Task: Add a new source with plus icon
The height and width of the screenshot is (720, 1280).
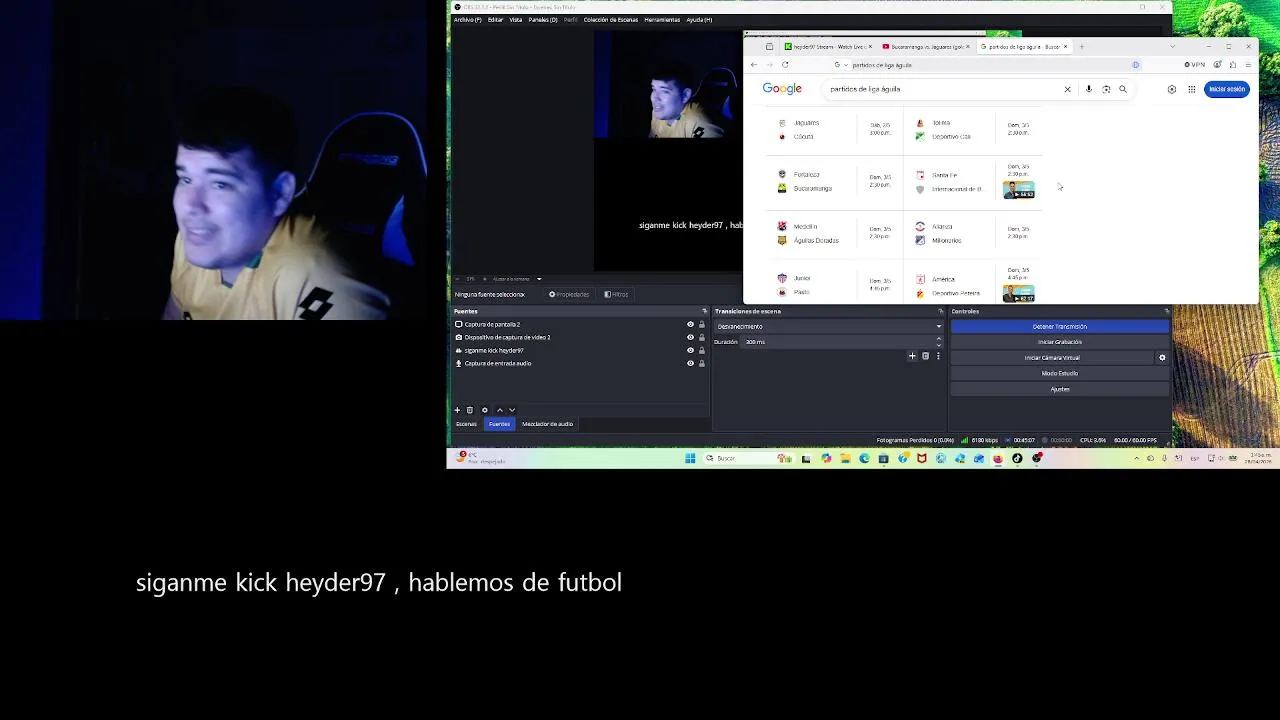Action: click(x=457, y=410)
